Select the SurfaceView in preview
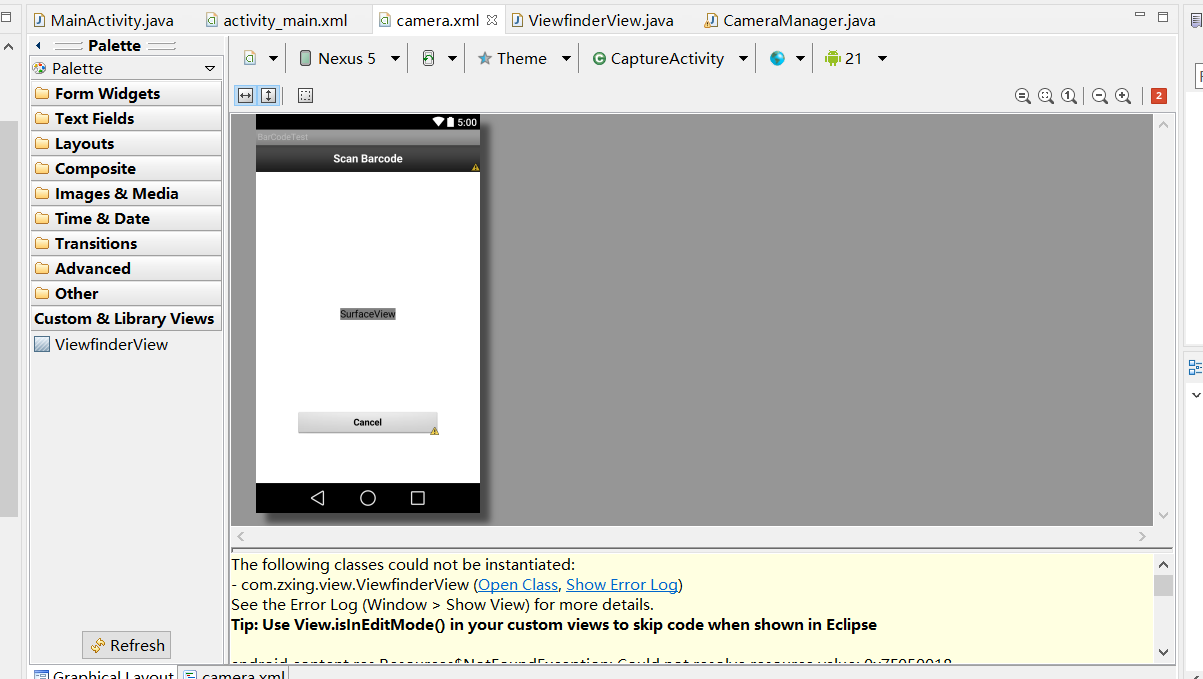 [x=368, y=314]
